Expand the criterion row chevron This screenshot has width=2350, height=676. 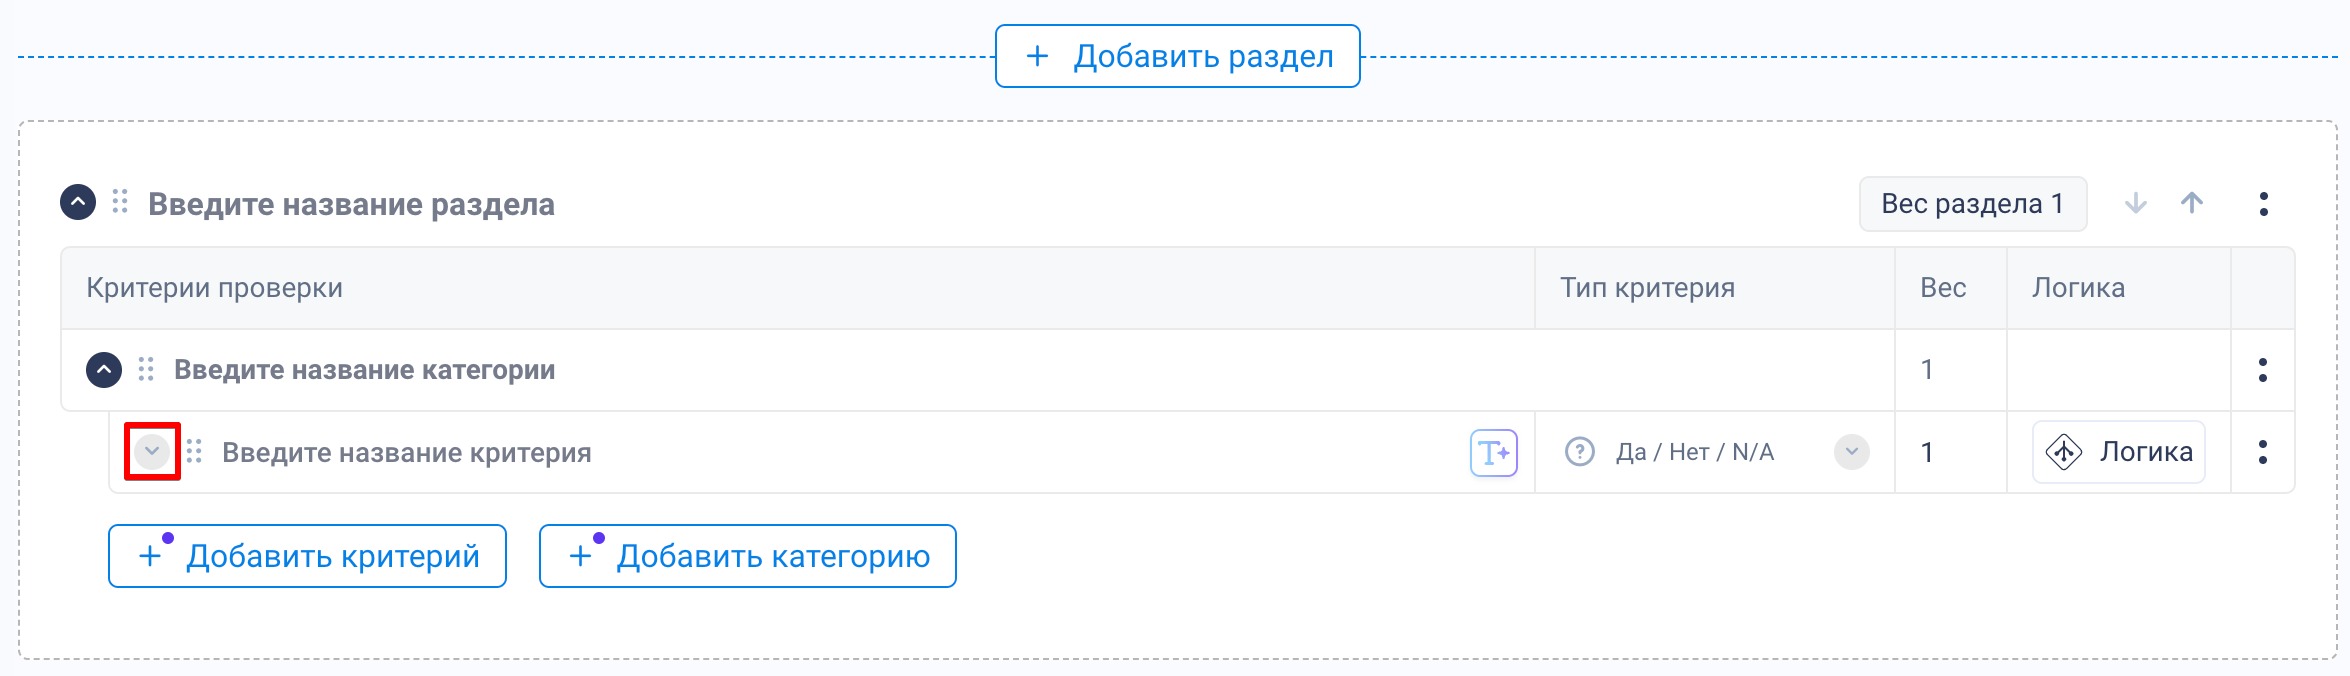tap(152, 452)
